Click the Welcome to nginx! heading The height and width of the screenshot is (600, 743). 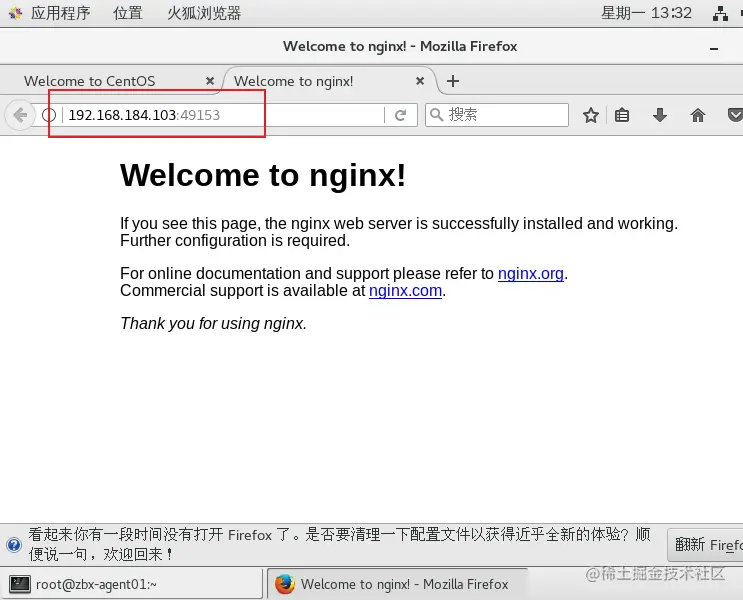coord(263,175)
